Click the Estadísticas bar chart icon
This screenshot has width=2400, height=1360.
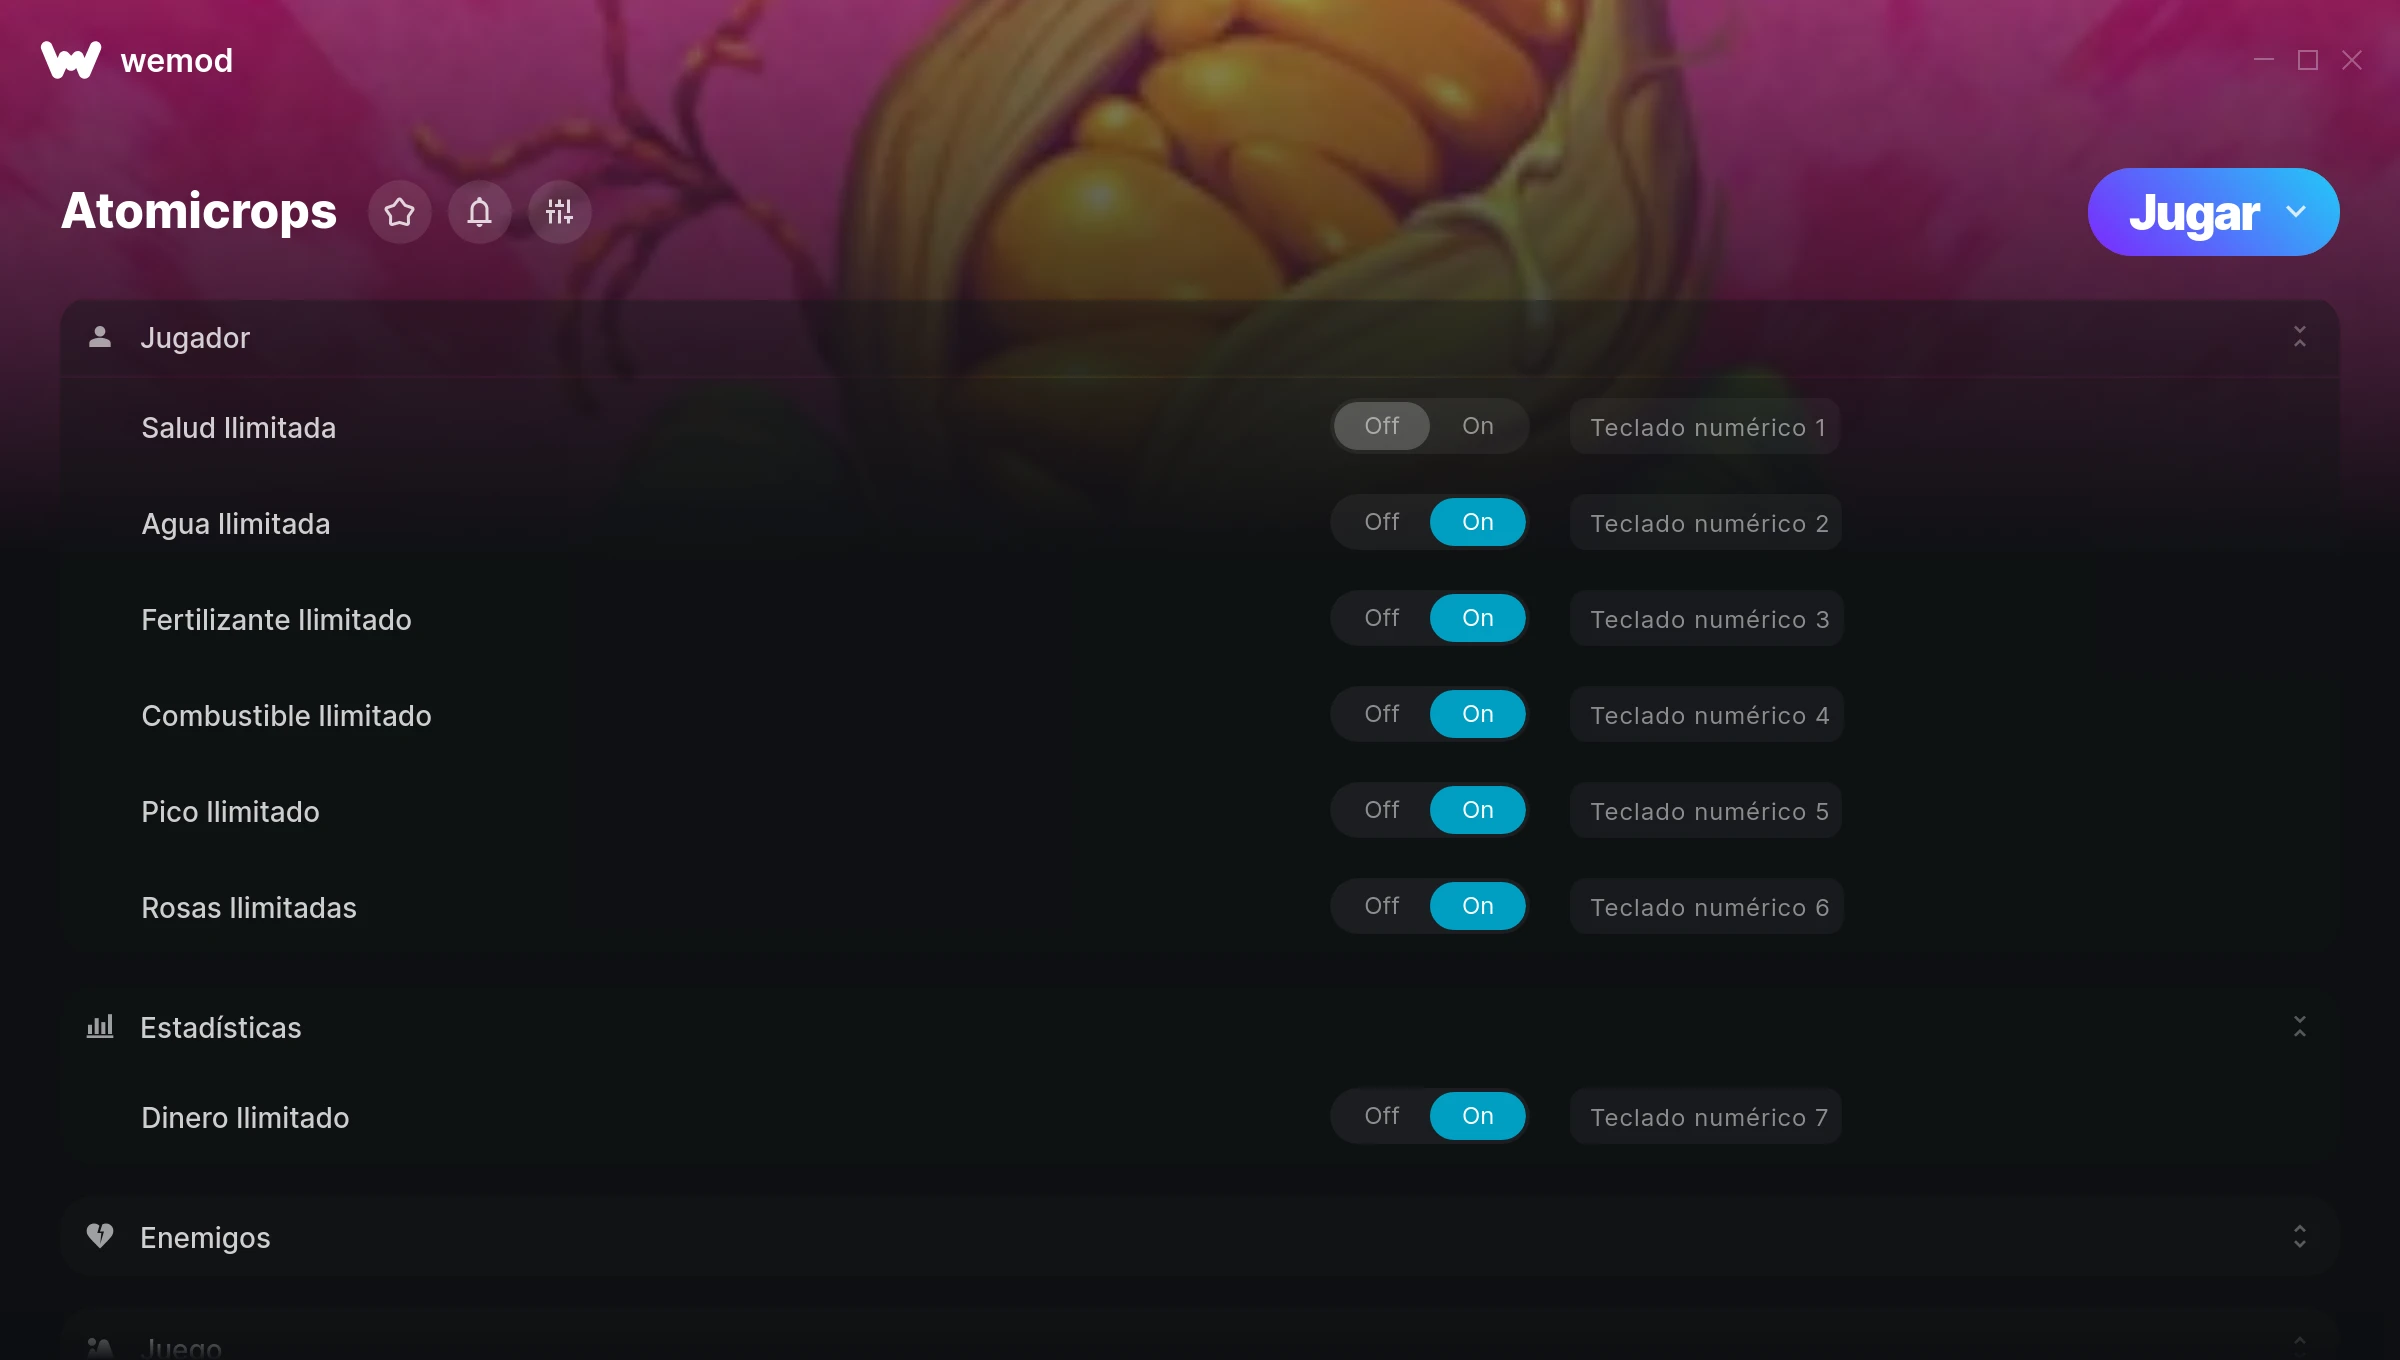pos(100,1027)
